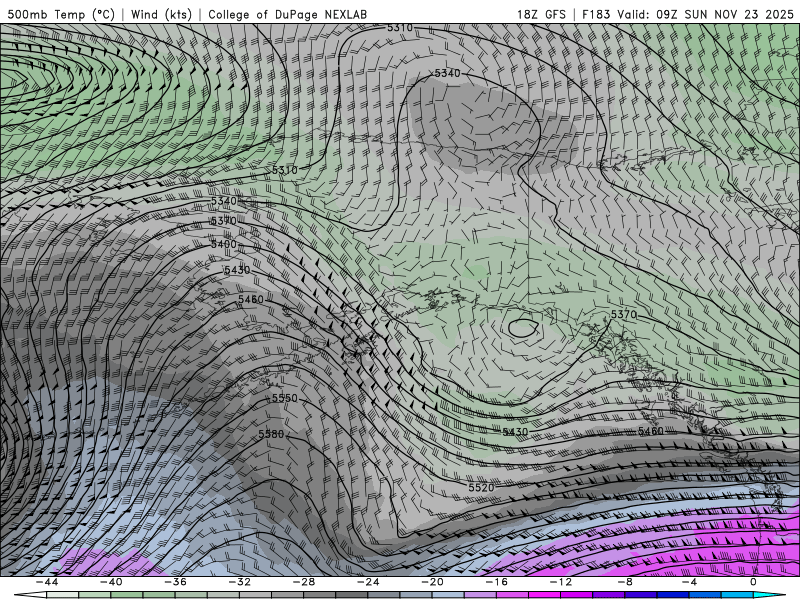Select the -40 colorbar tick label
The height and width of the screenshot is (600, 800).
111,582
